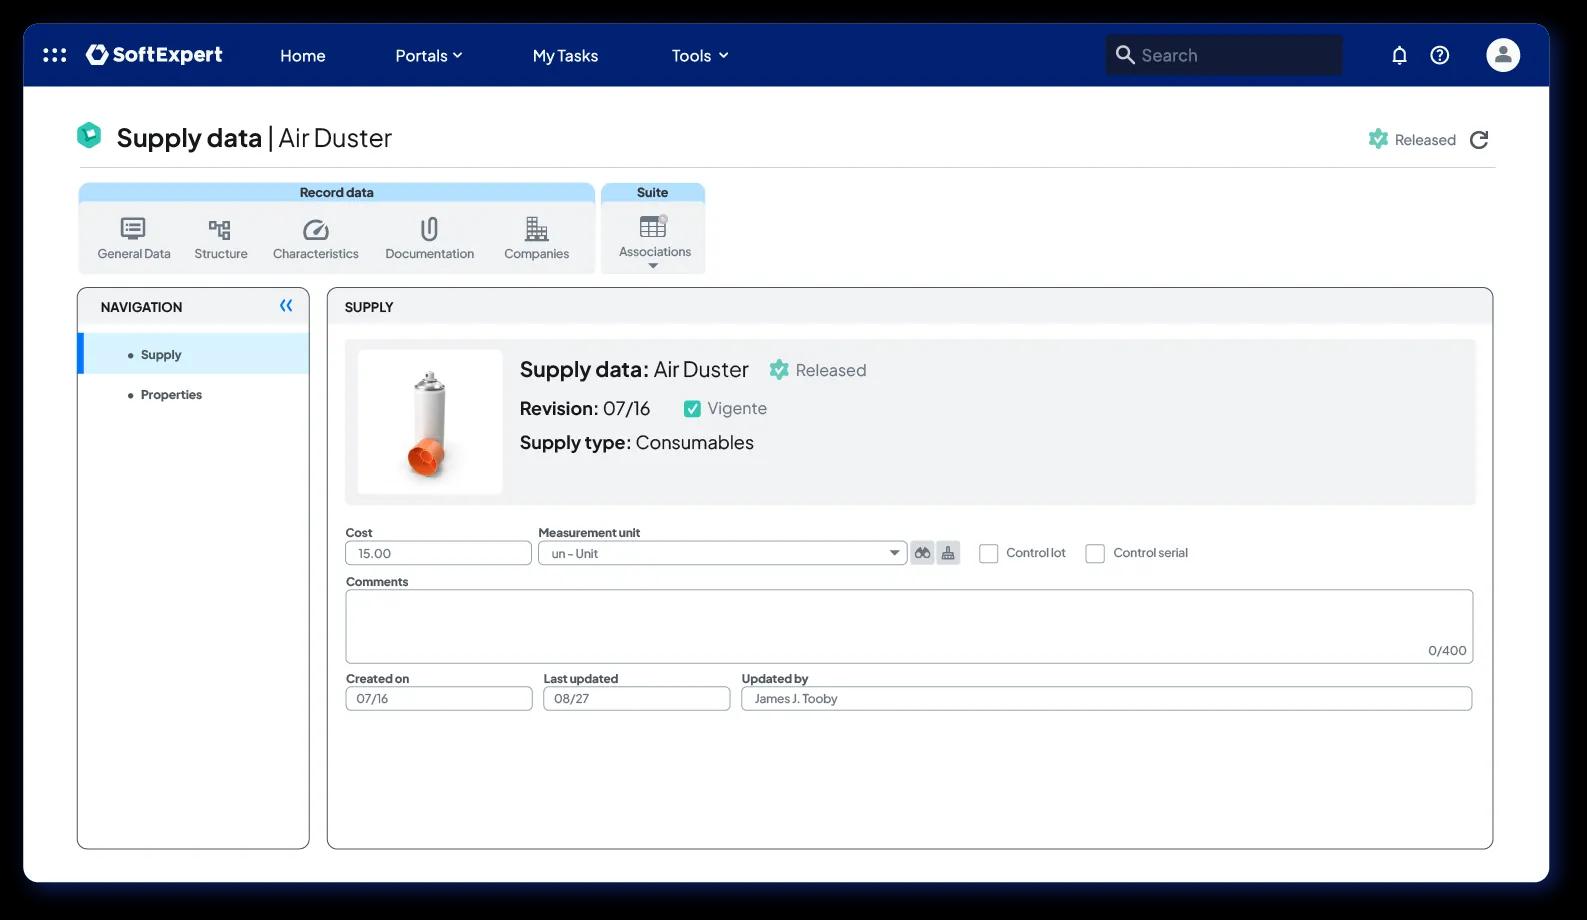The height and width of the screenshot is (920, 1587).
Task: Toggle the Vigente checkbox
Action: point(692,409)
